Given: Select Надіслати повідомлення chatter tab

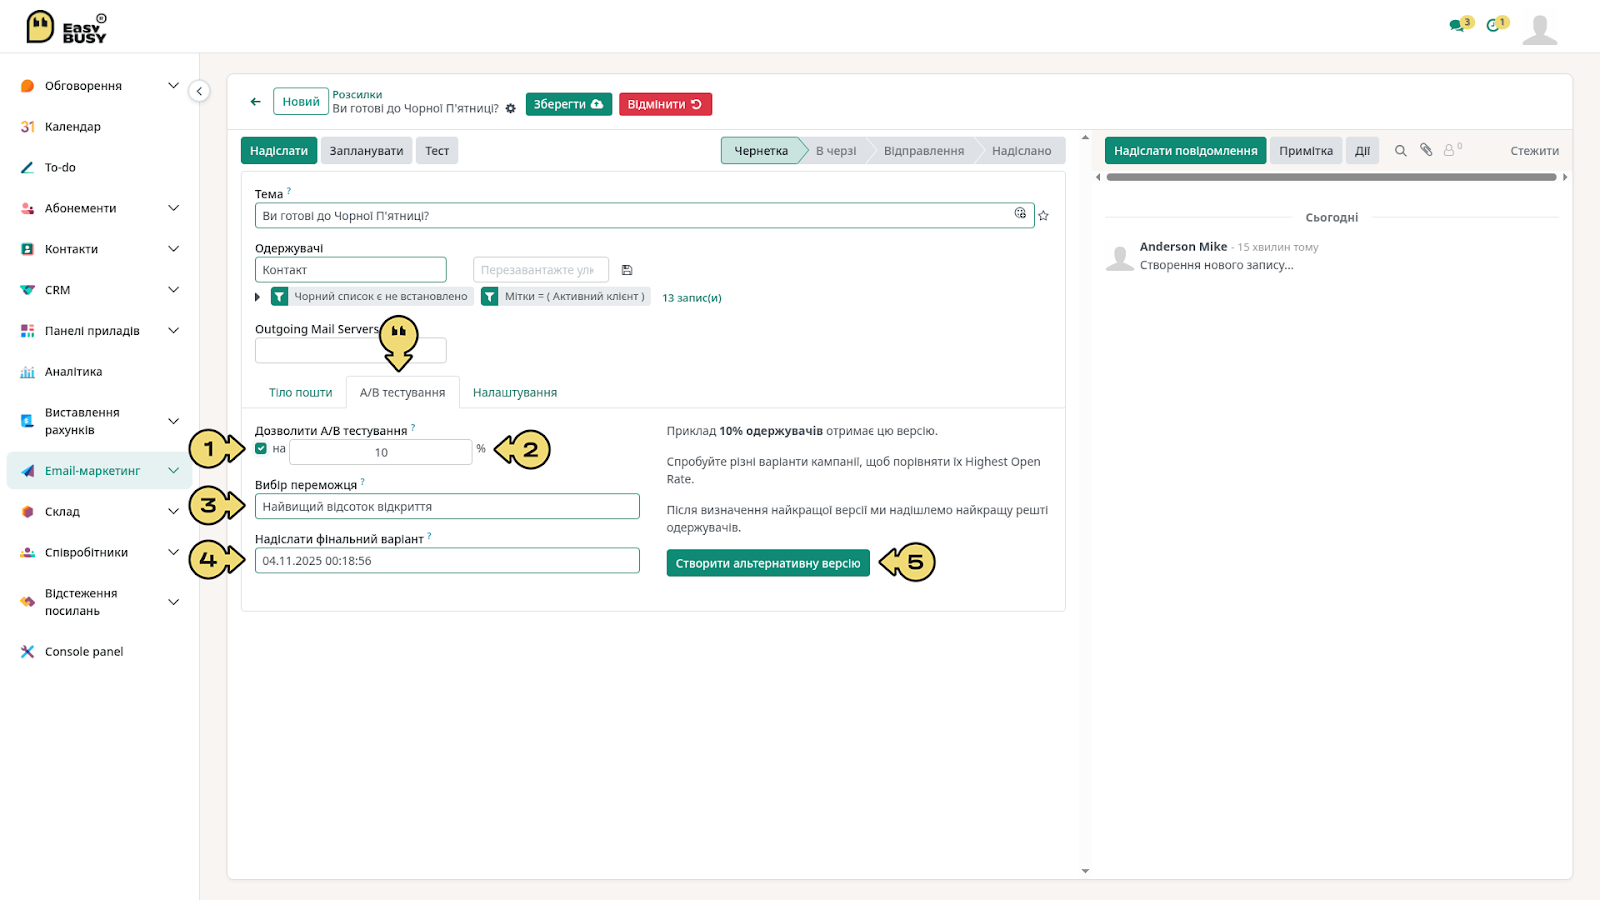Looking at the screenshot, I should tap(1185, 151).
